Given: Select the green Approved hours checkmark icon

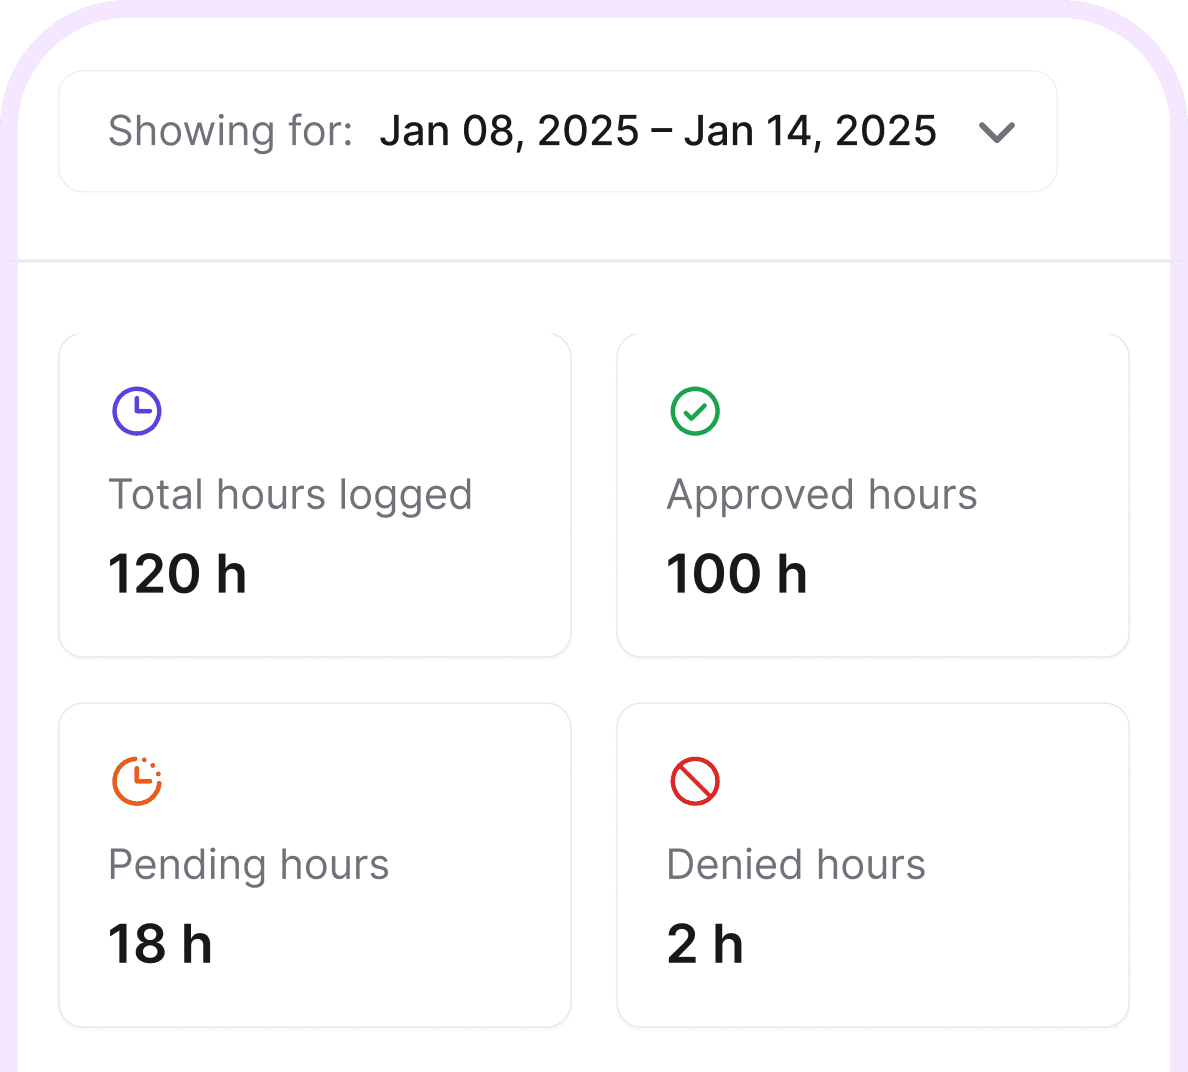Looking at the screenshot, I should point(695,410).
